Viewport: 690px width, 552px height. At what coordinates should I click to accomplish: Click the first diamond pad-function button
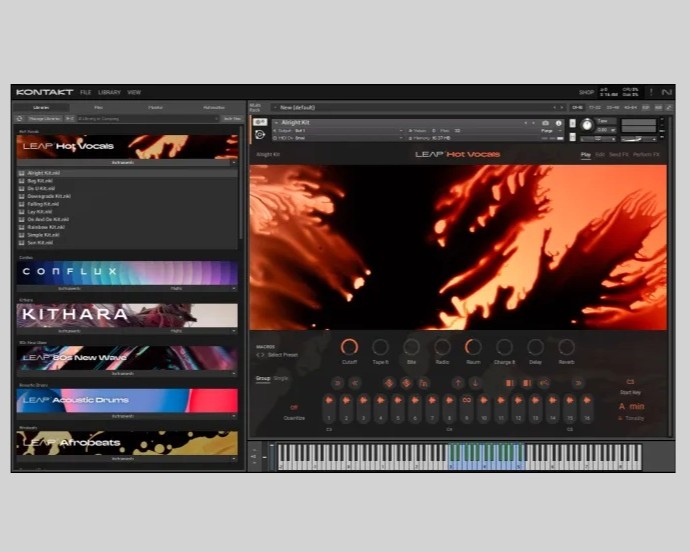point(389,383)
